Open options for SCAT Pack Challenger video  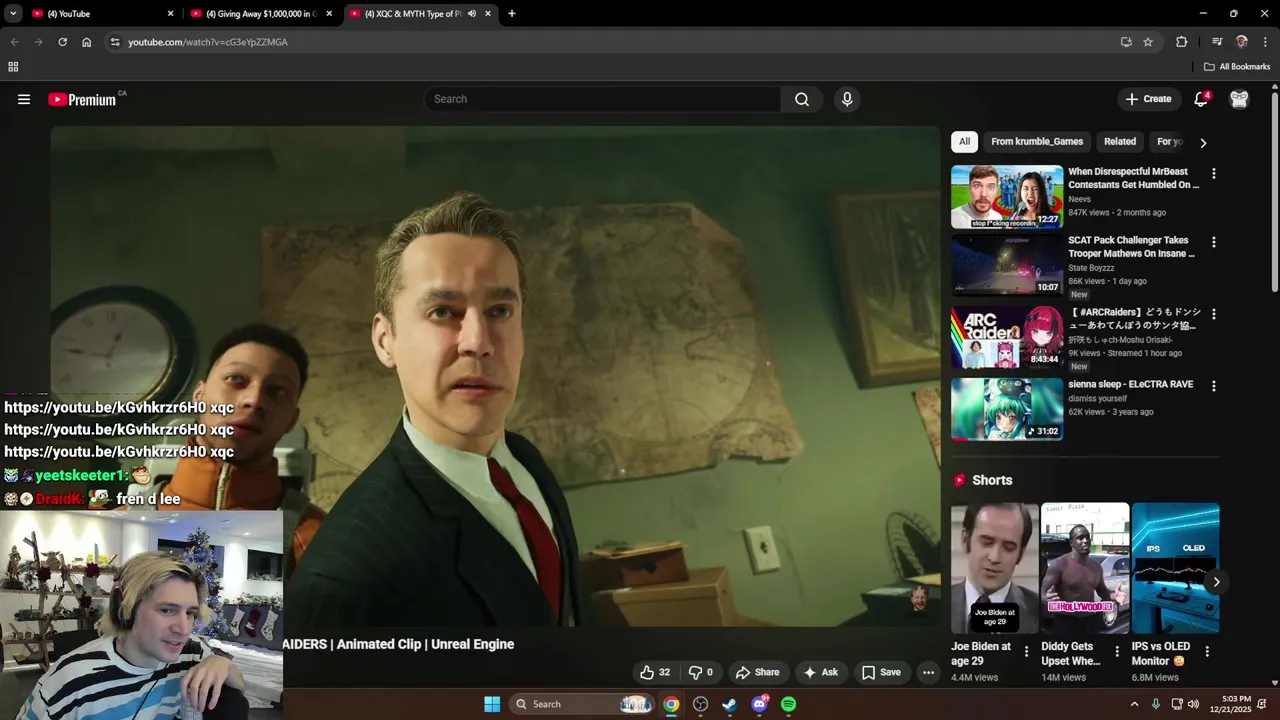[x=1214, y=242]
